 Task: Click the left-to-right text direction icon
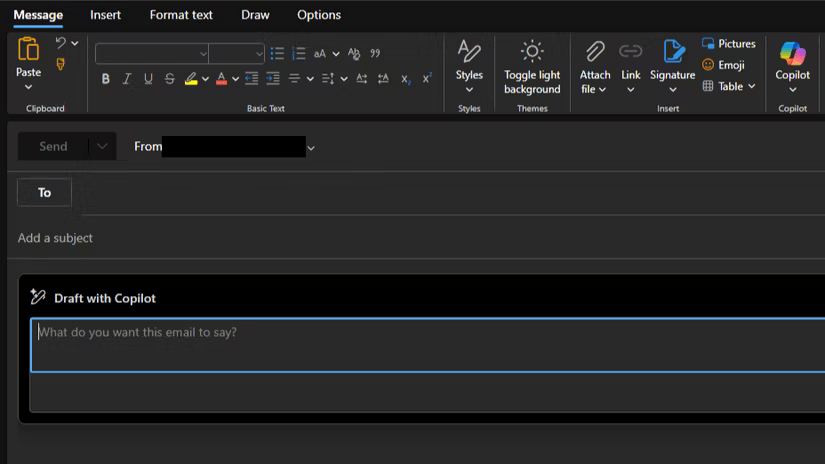[x=361, y=79]
